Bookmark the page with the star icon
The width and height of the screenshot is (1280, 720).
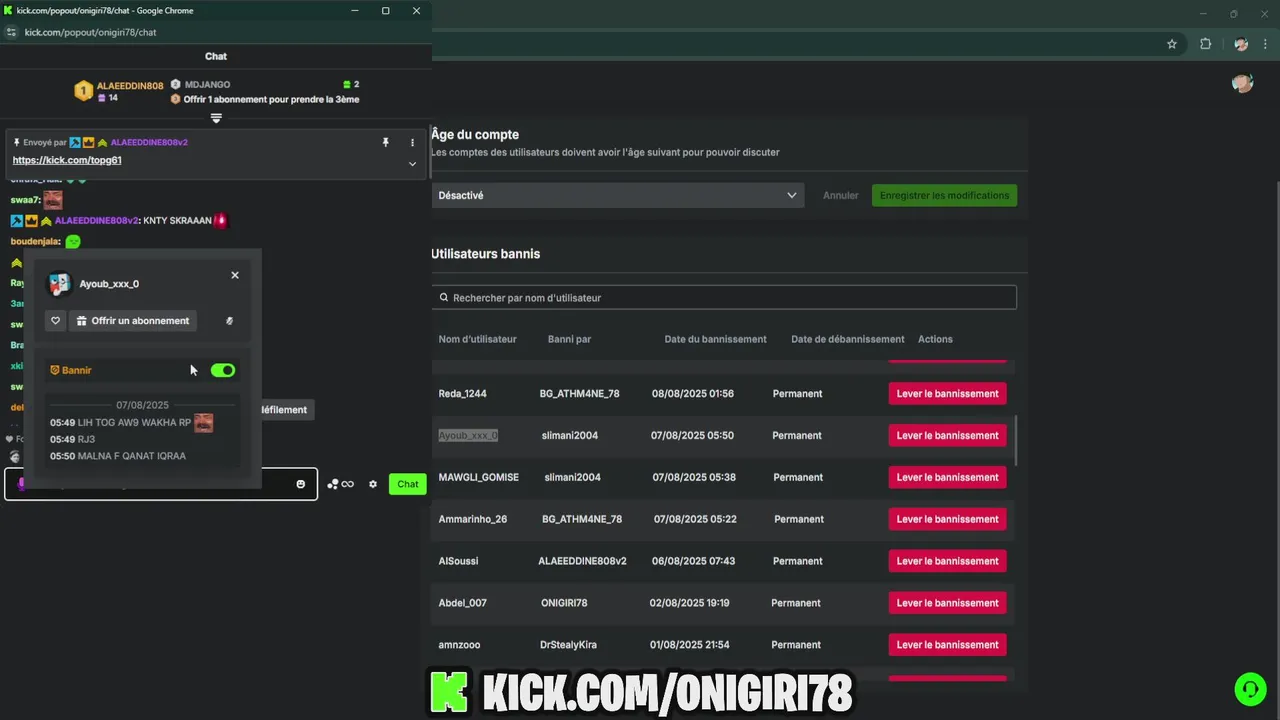pos(1172,44)
